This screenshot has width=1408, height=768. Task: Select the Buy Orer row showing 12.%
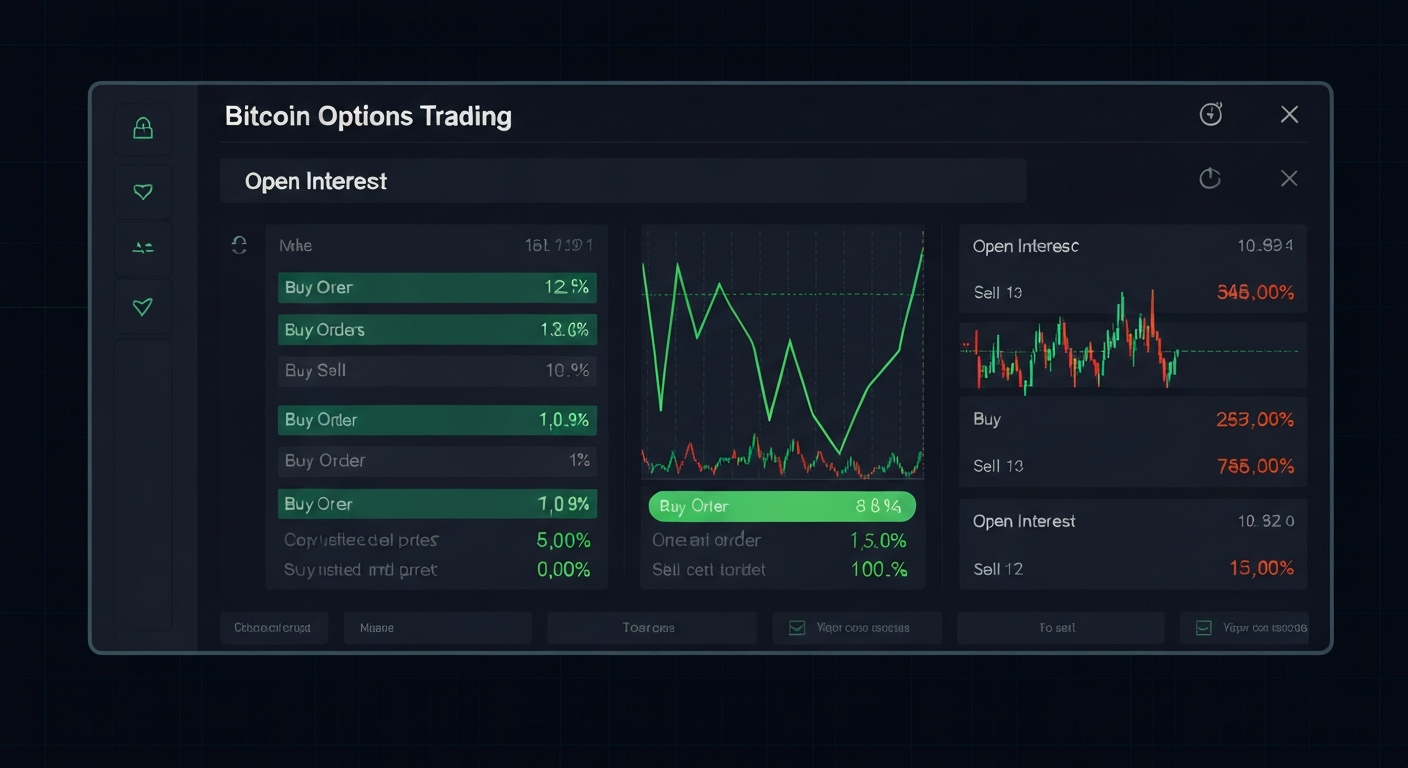(x=437, y=288)
